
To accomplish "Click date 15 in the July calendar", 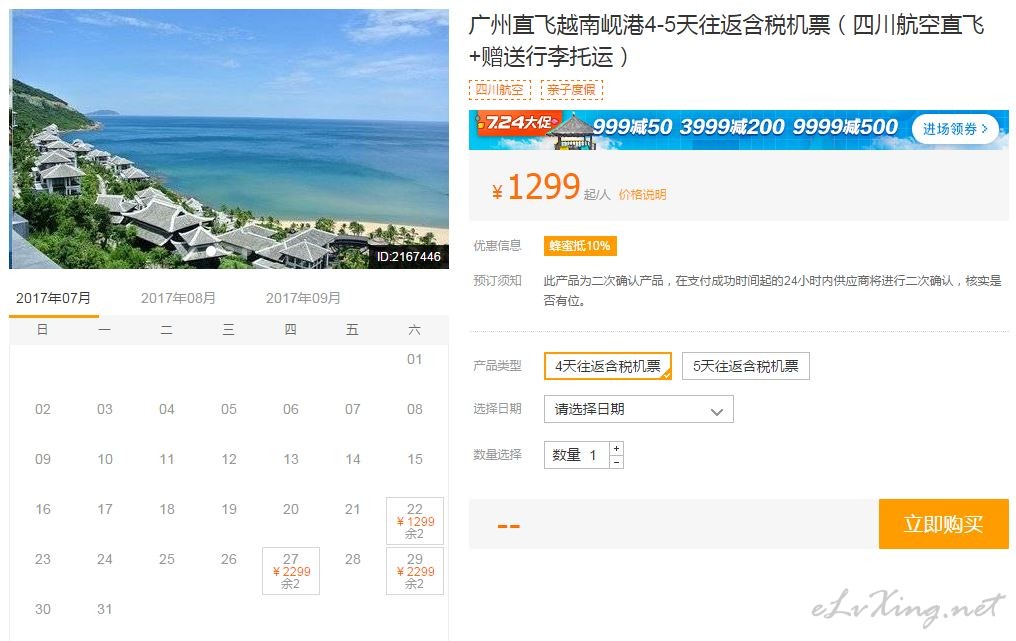I will 415,459.
